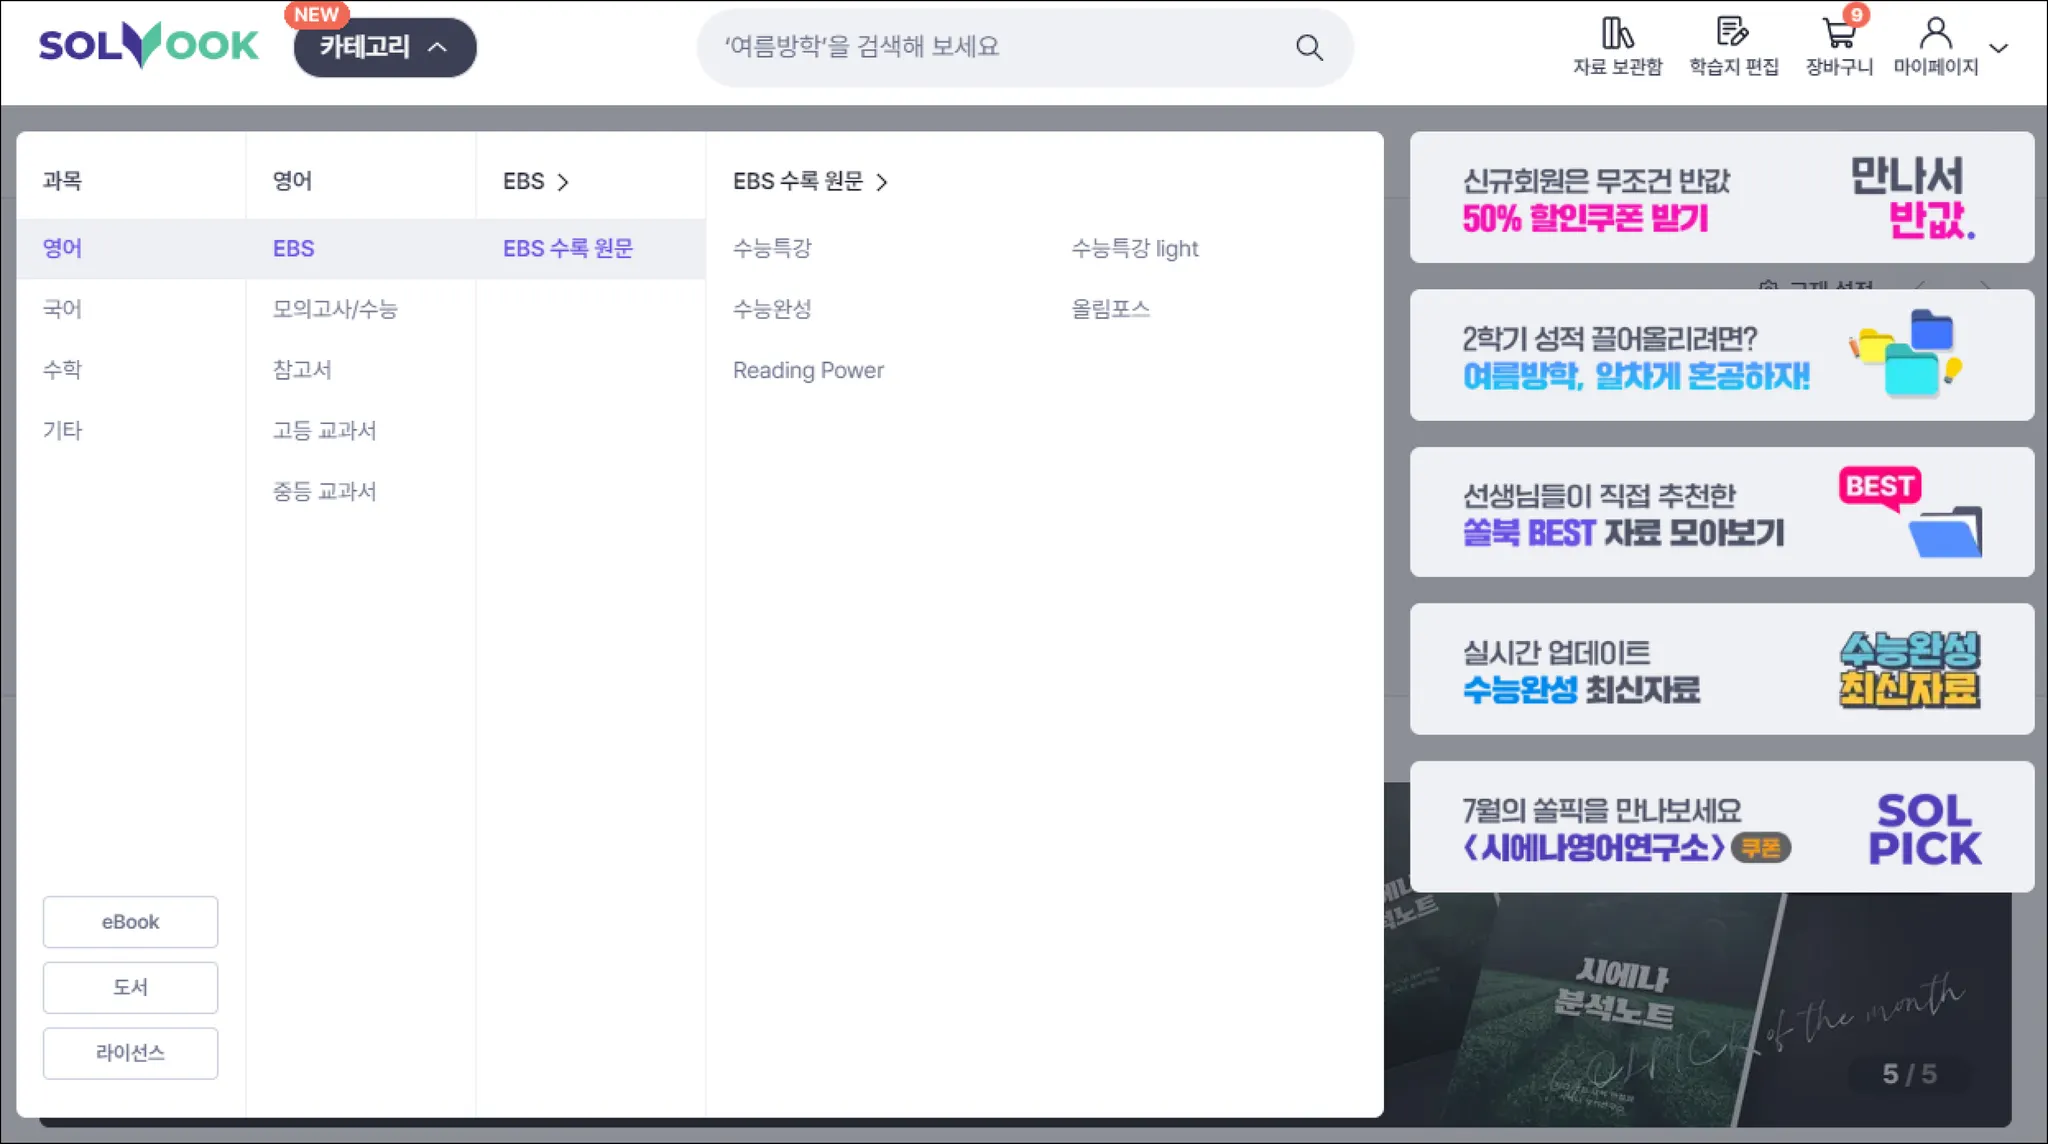Screen dimensions: 2048x1144
Task: Click the search magnifier icon
Action: point(1309,47)
